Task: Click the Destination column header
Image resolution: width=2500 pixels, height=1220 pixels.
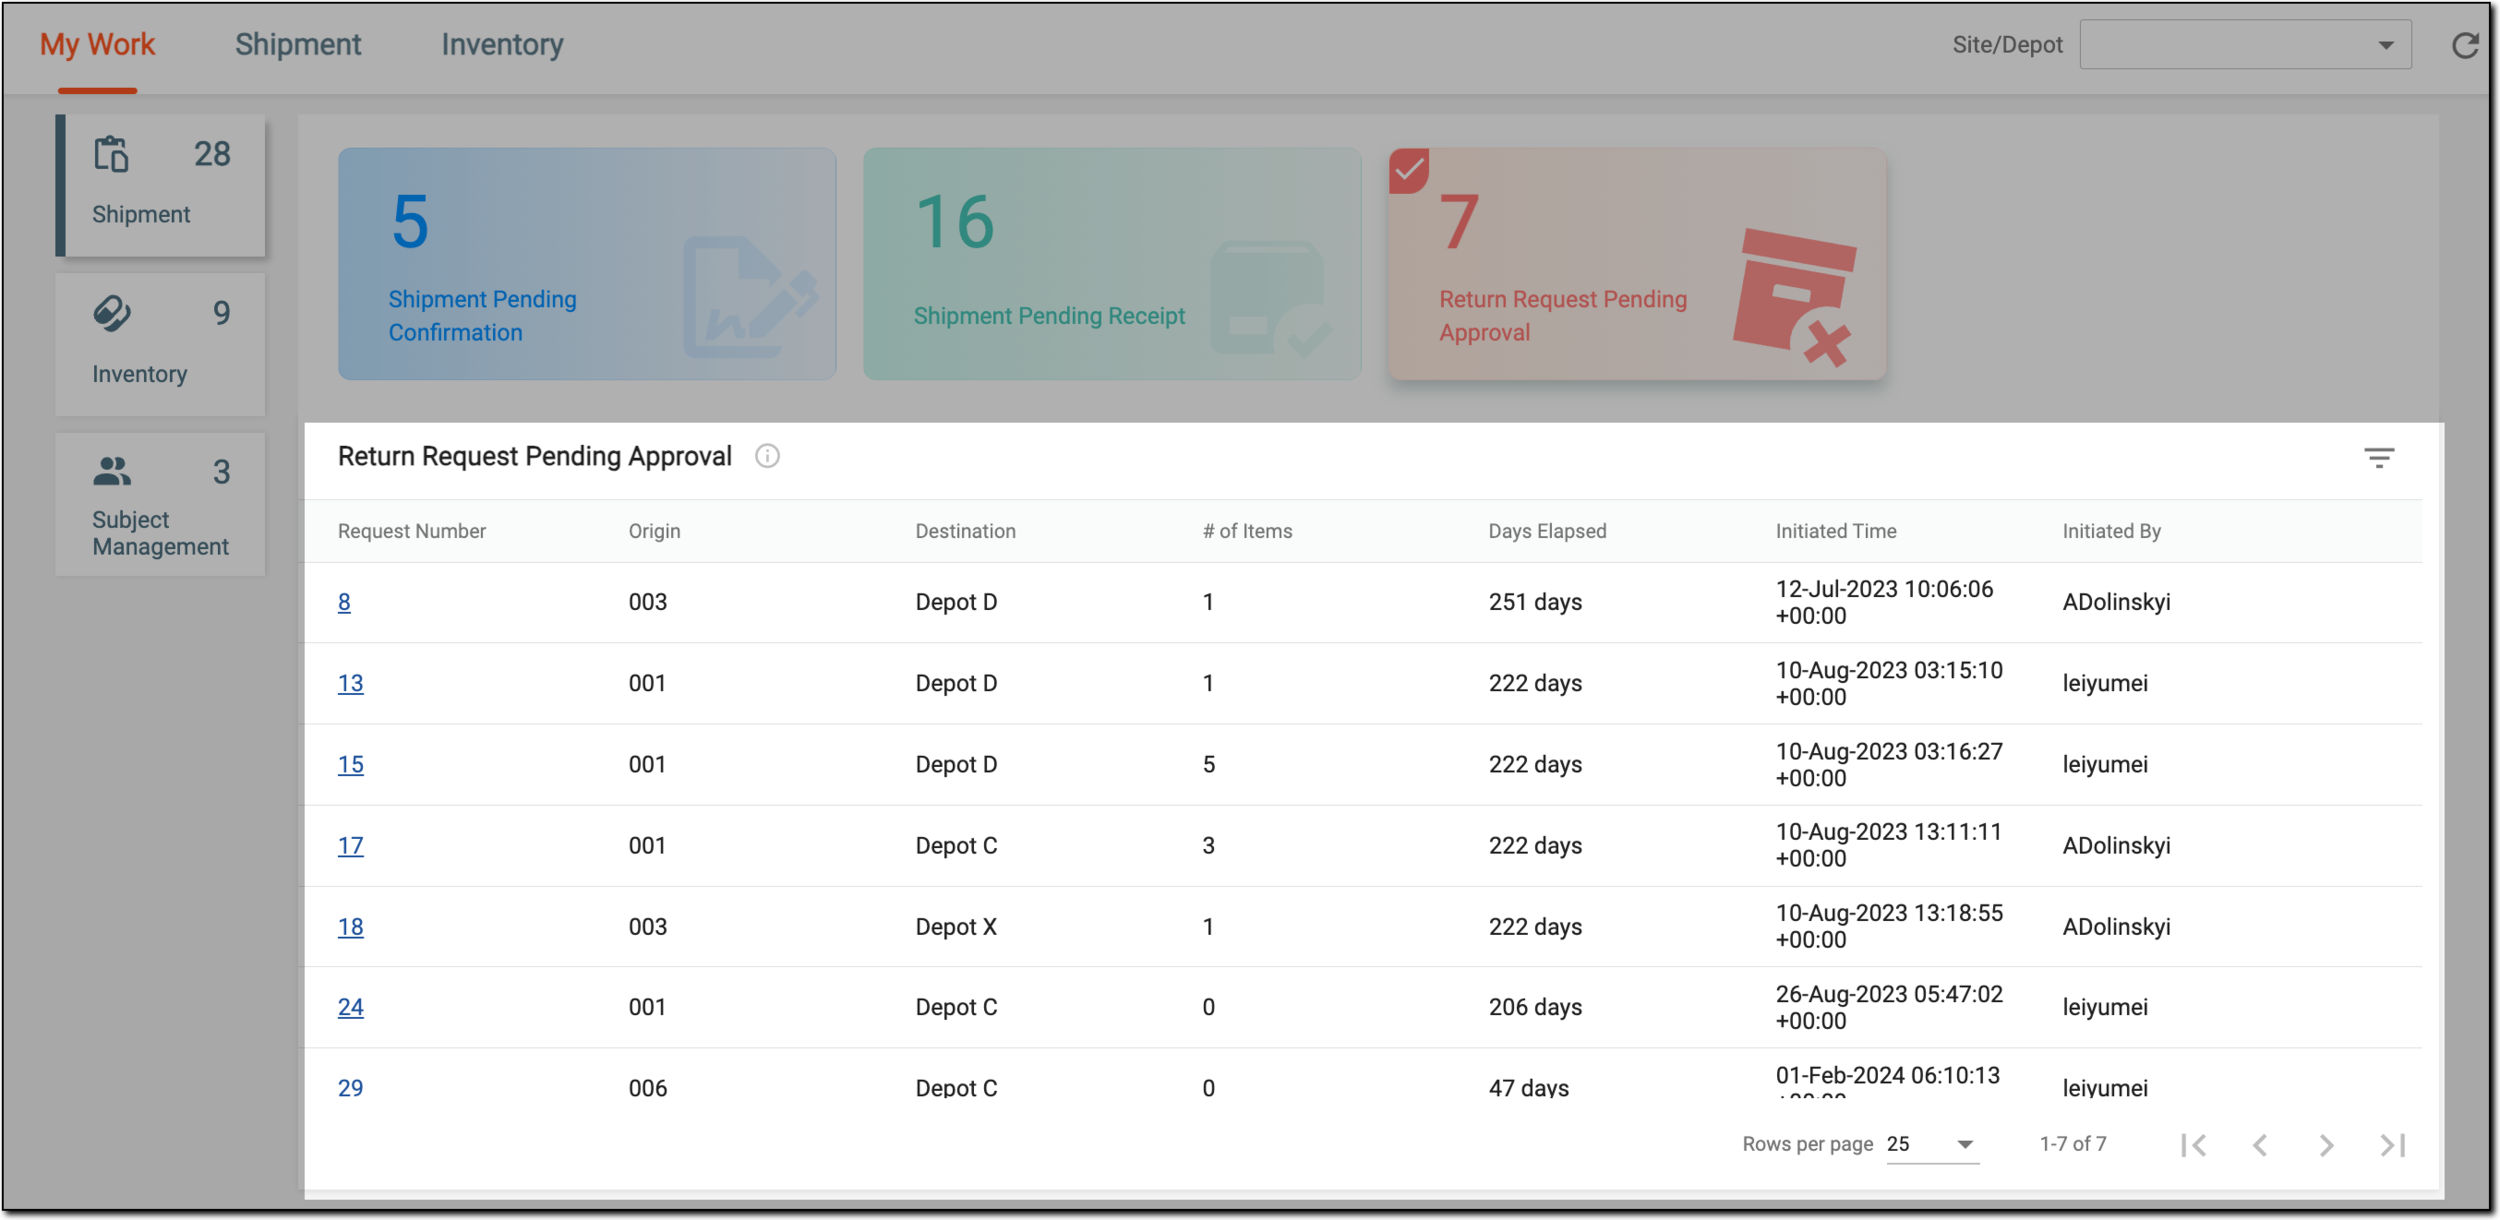Action: click(965, 531)
